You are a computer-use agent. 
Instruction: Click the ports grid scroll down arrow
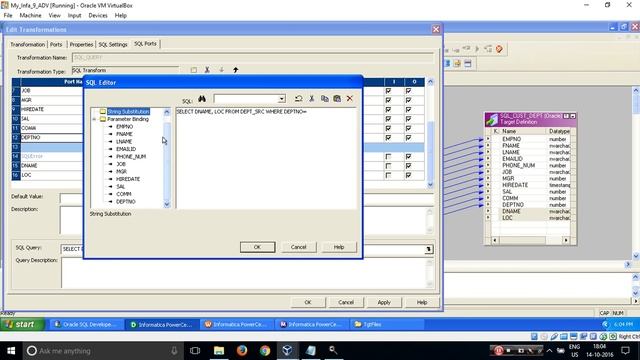coord(430,184)
